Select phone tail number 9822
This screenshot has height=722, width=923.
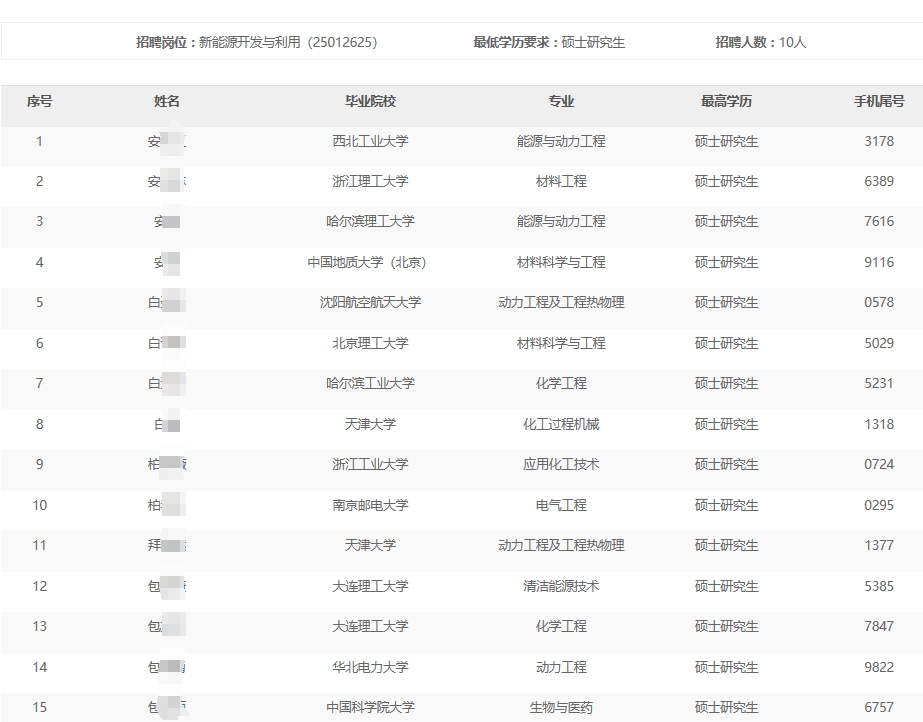coord(879,667)
